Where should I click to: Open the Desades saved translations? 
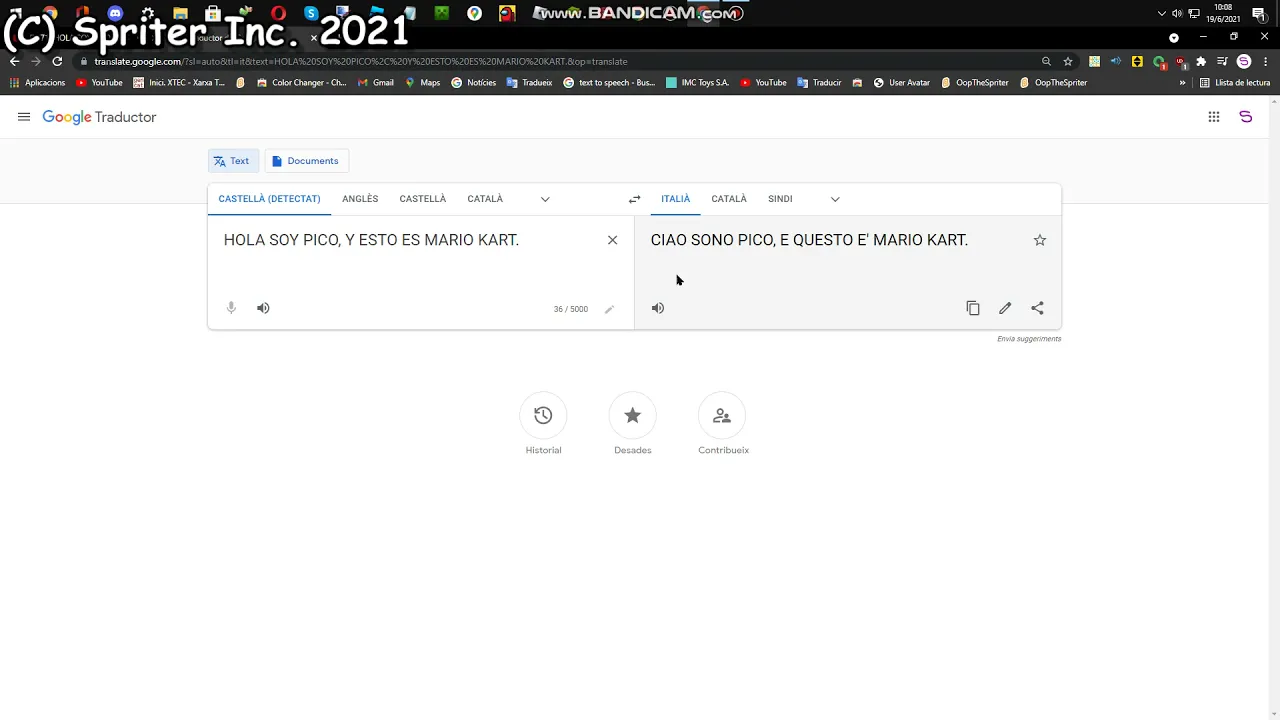click(x=632, y=415)
